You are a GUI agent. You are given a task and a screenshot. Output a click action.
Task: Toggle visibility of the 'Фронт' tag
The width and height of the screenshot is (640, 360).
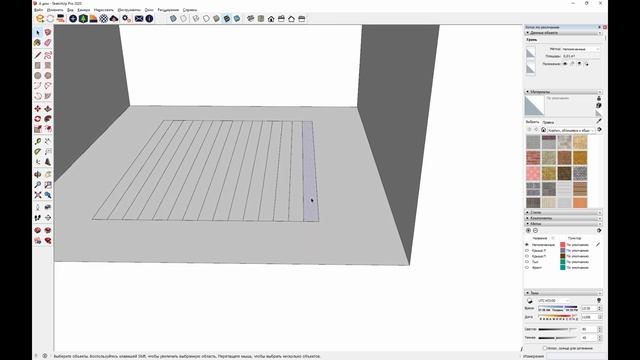[x=527, y=268]
